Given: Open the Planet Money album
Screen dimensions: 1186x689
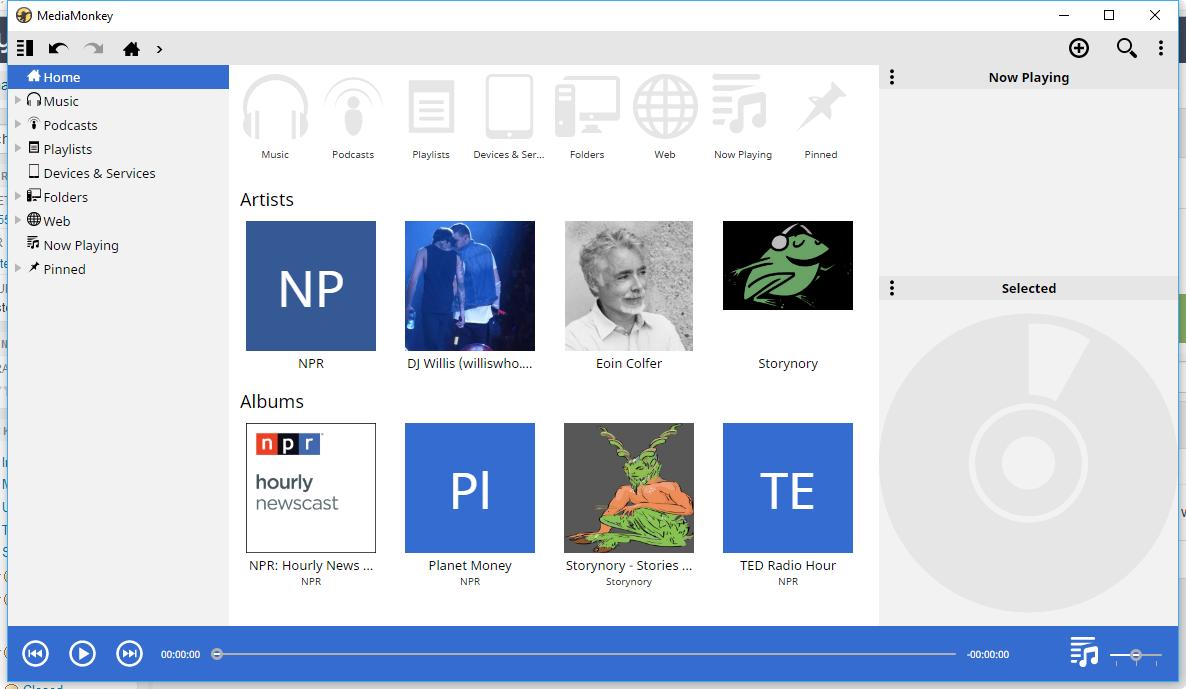Looking at the screenshot, I should pyautogui.click(x=470, y=488).
